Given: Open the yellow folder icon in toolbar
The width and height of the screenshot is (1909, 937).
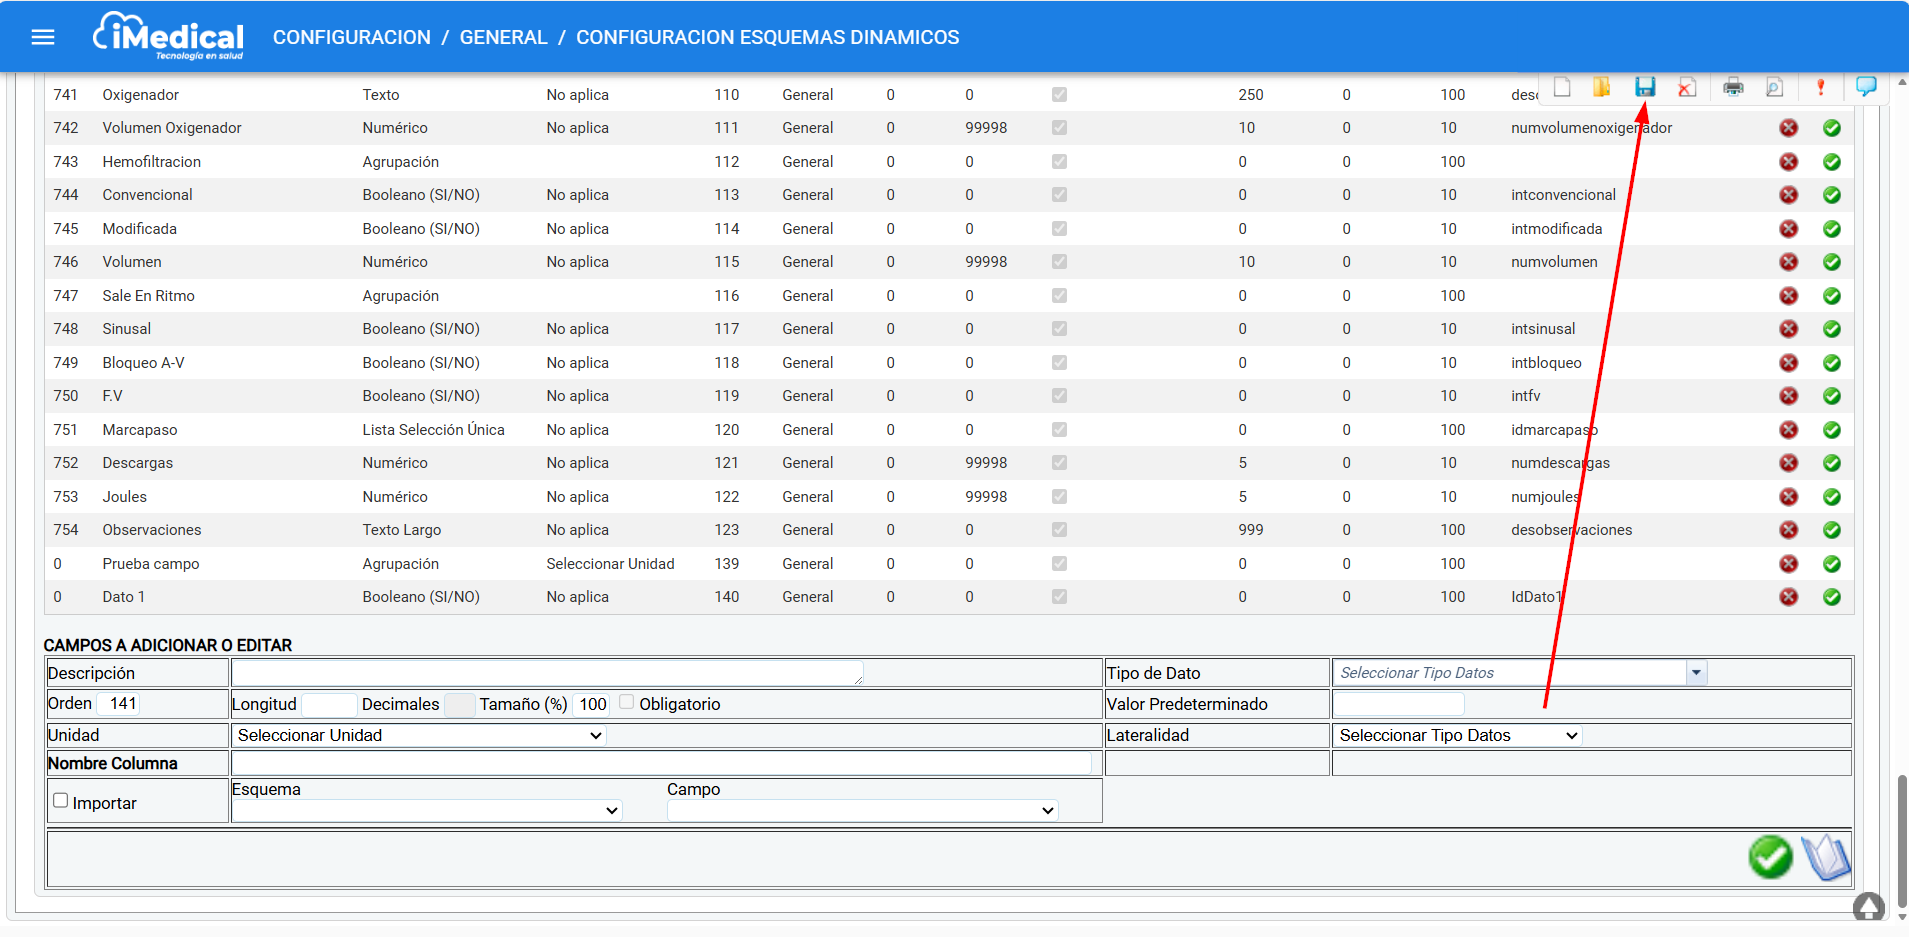Looking at the screenshot, I should click(x=1602, y=87).
